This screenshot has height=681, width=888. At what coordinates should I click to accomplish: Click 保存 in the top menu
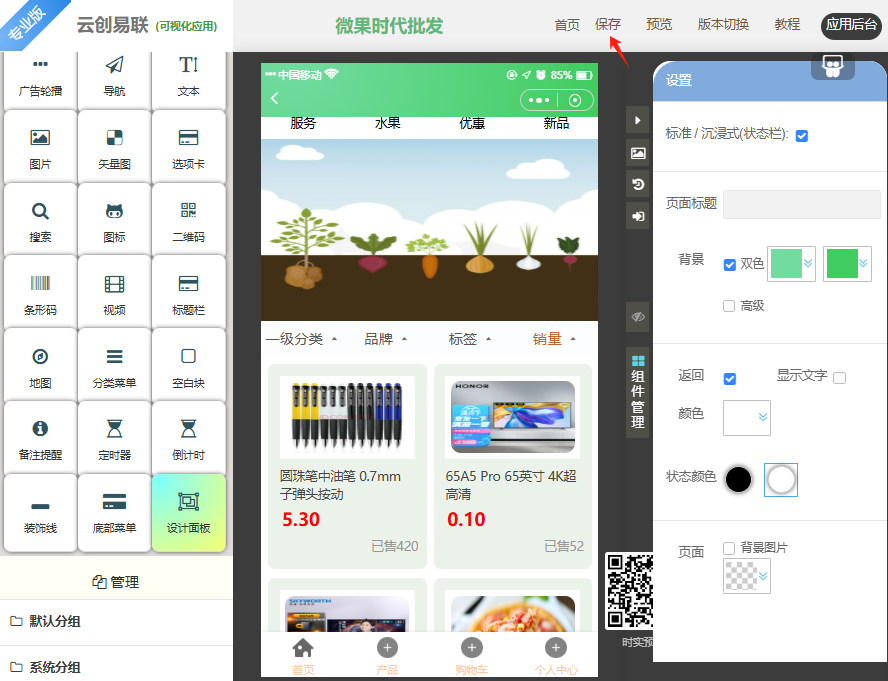(x=608, y=25)
